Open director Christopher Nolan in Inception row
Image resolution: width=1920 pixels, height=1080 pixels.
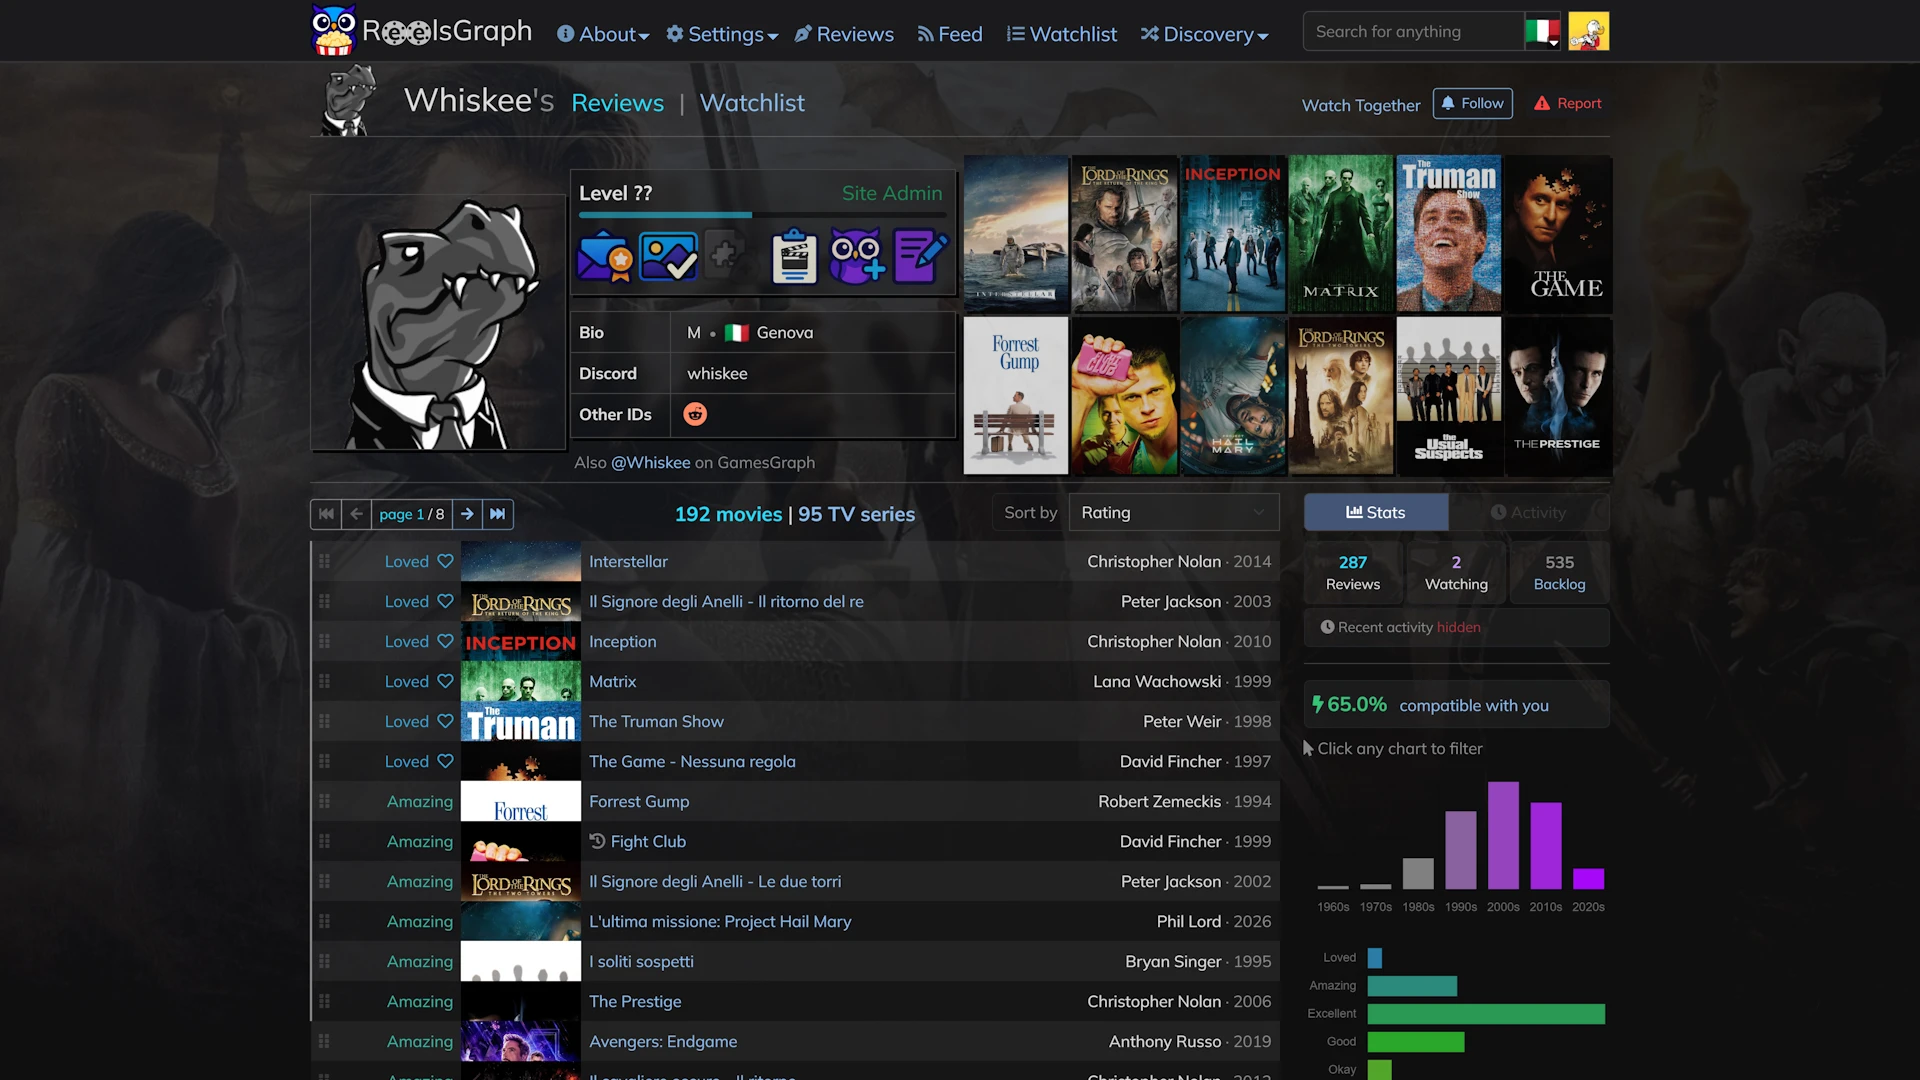pyautogui.click(x=1154, y=642)
